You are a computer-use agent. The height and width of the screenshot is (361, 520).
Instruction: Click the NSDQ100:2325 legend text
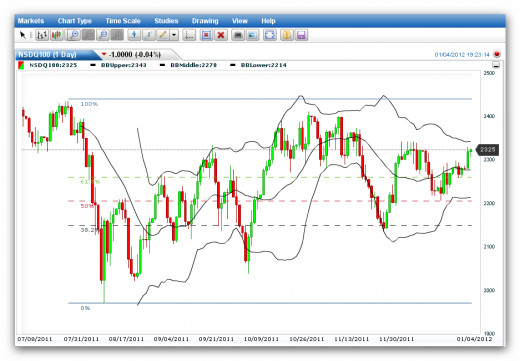[53, 65]
